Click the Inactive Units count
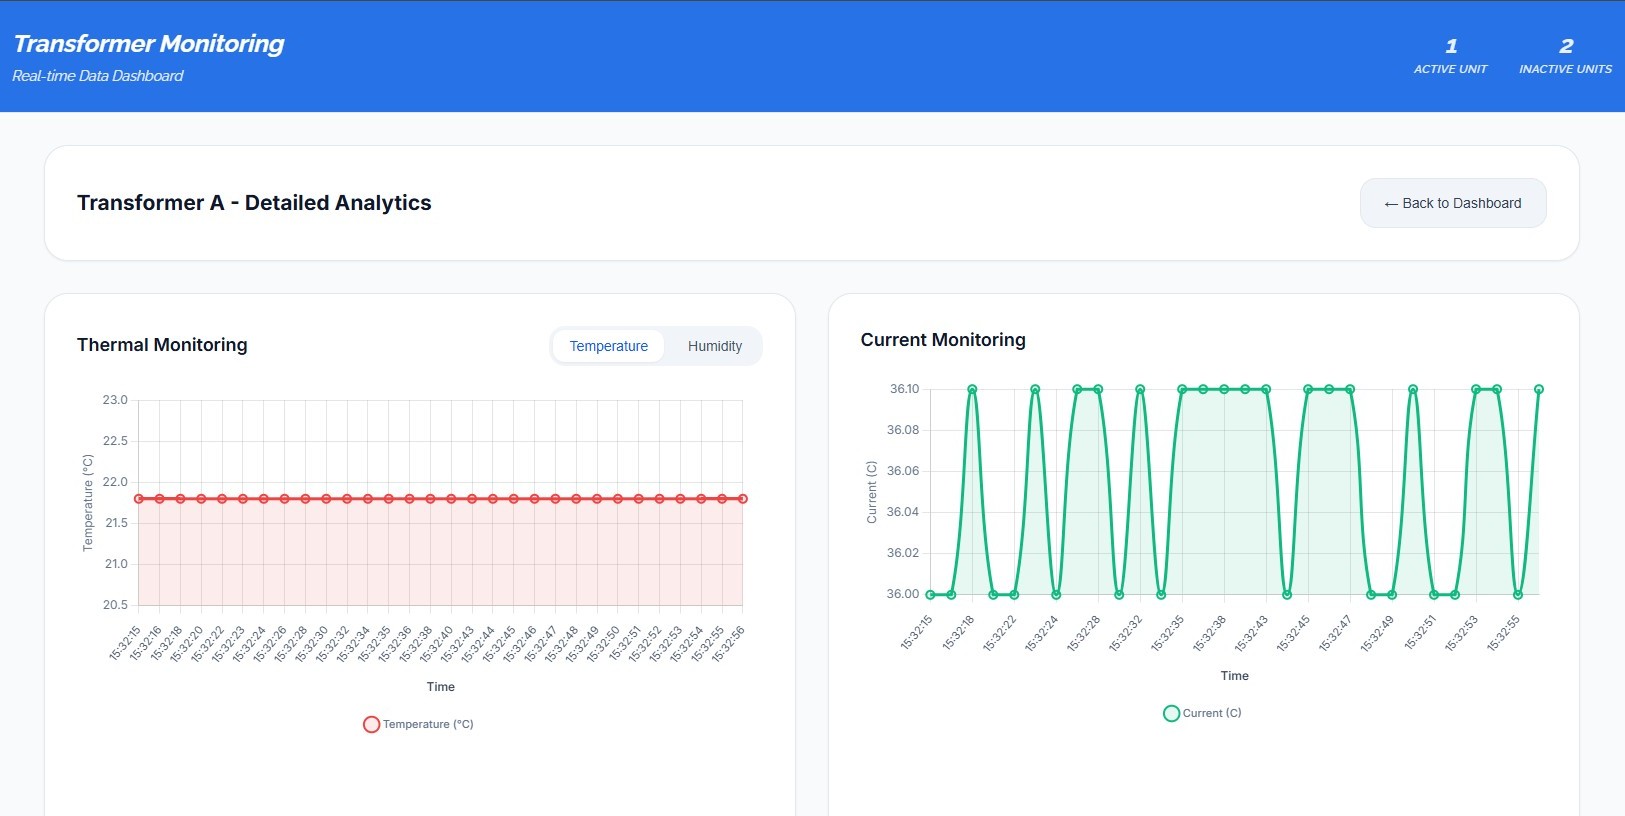1625x816 pixels. coord(1565,46)
